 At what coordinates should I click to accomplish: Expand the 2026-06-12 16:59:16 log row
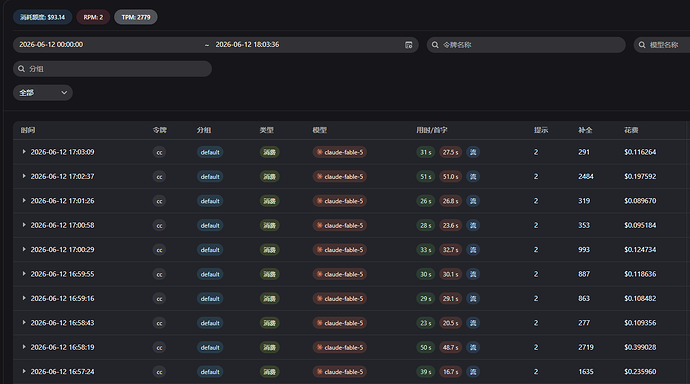[x=24, y=298]
